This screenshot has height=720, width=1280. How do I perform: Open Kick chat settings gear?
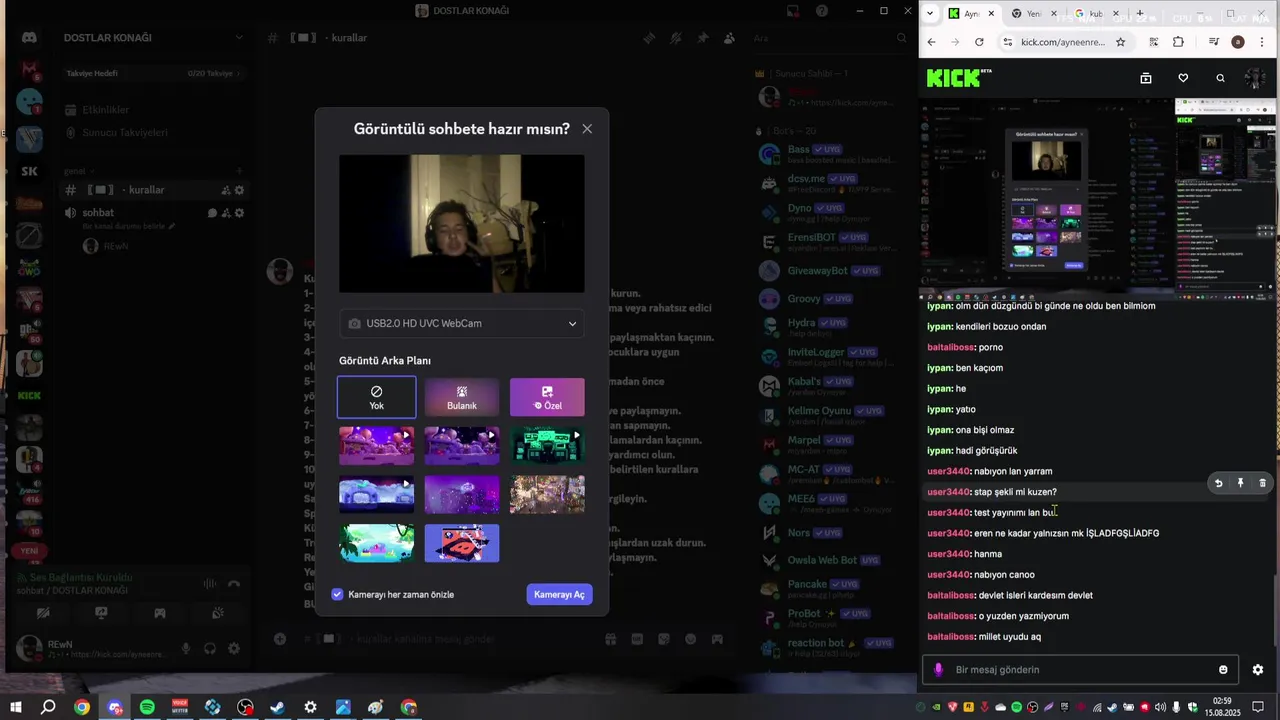coord(1258,670)
